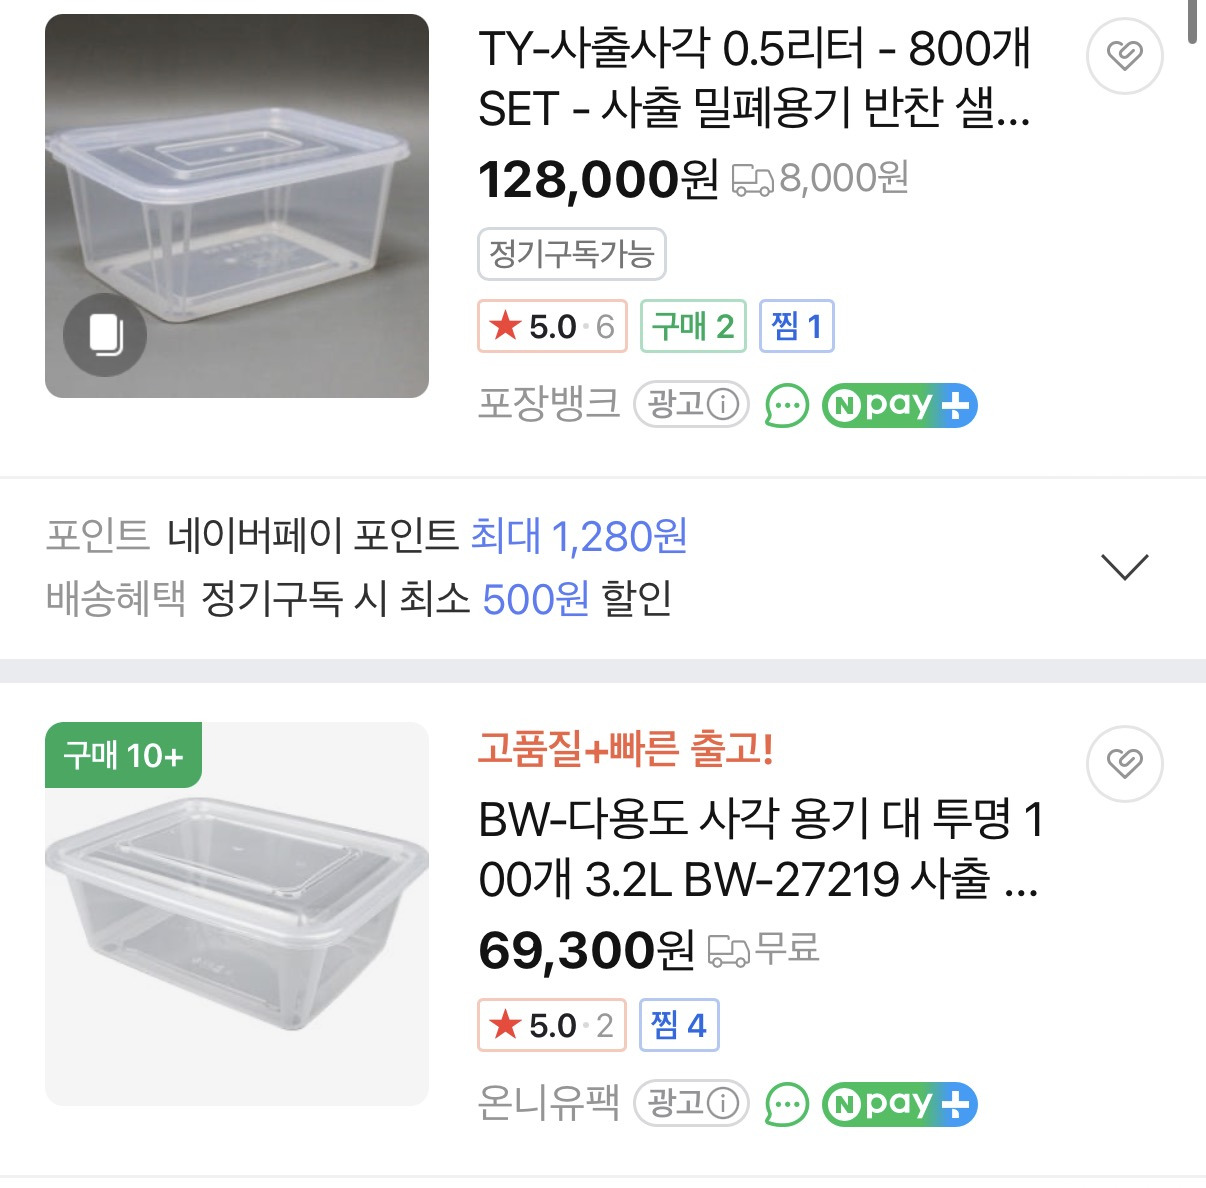1206x1188 pixels.
Task: Visit the 포장뱅크 seller store
Action: point(548,405)
